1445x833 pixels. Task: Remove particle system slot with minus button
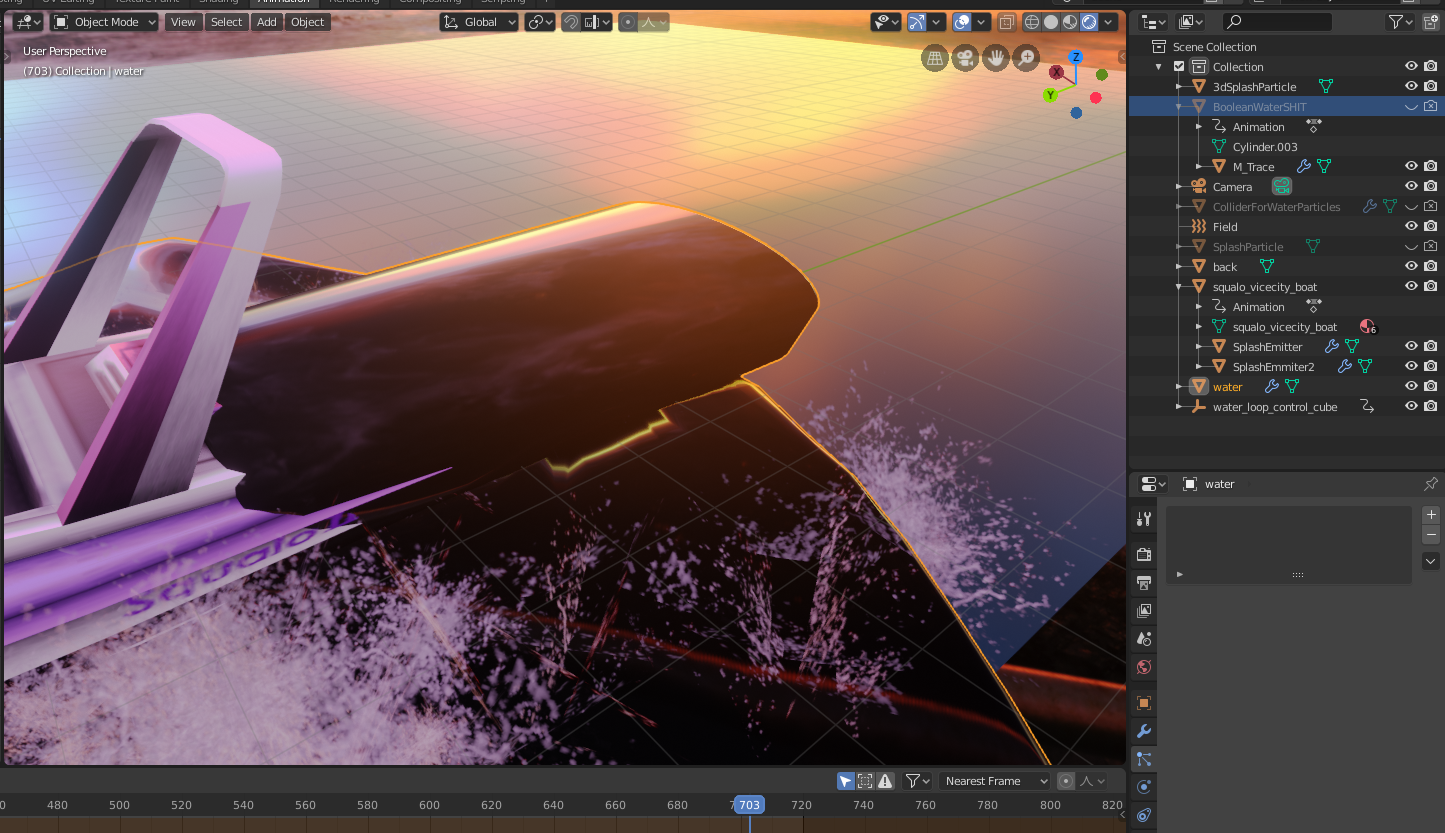(1431, 535)
